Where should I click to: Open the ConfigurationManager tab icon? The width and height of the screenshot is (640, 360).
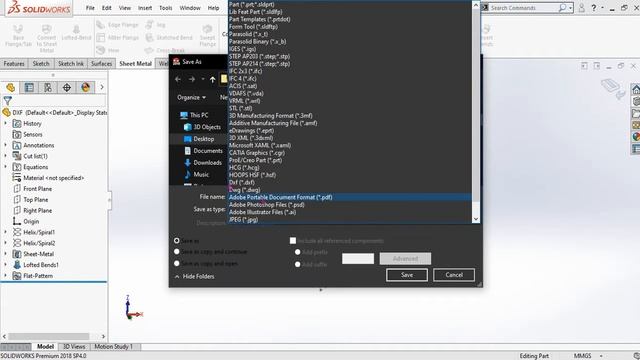[x=48, y=87]
